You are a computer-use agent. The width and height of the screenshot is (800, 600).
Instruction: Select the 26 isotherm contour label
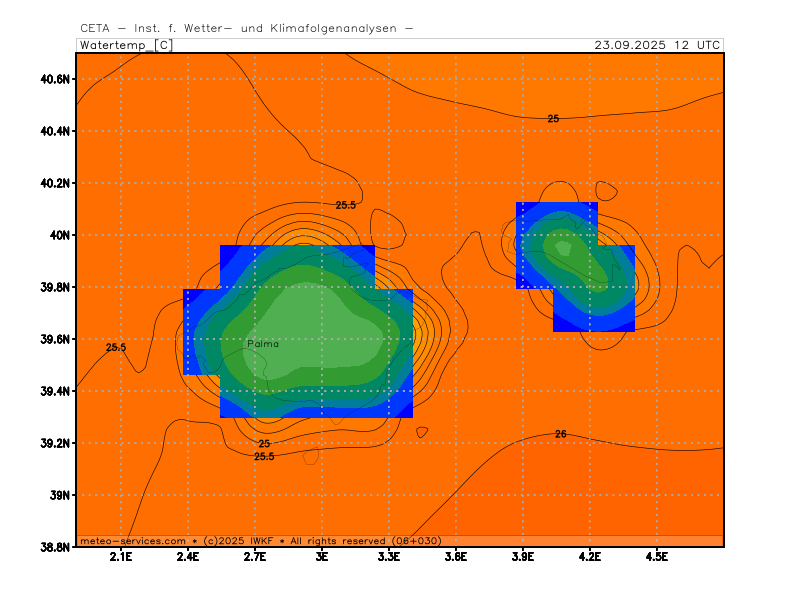pos(560,434)
